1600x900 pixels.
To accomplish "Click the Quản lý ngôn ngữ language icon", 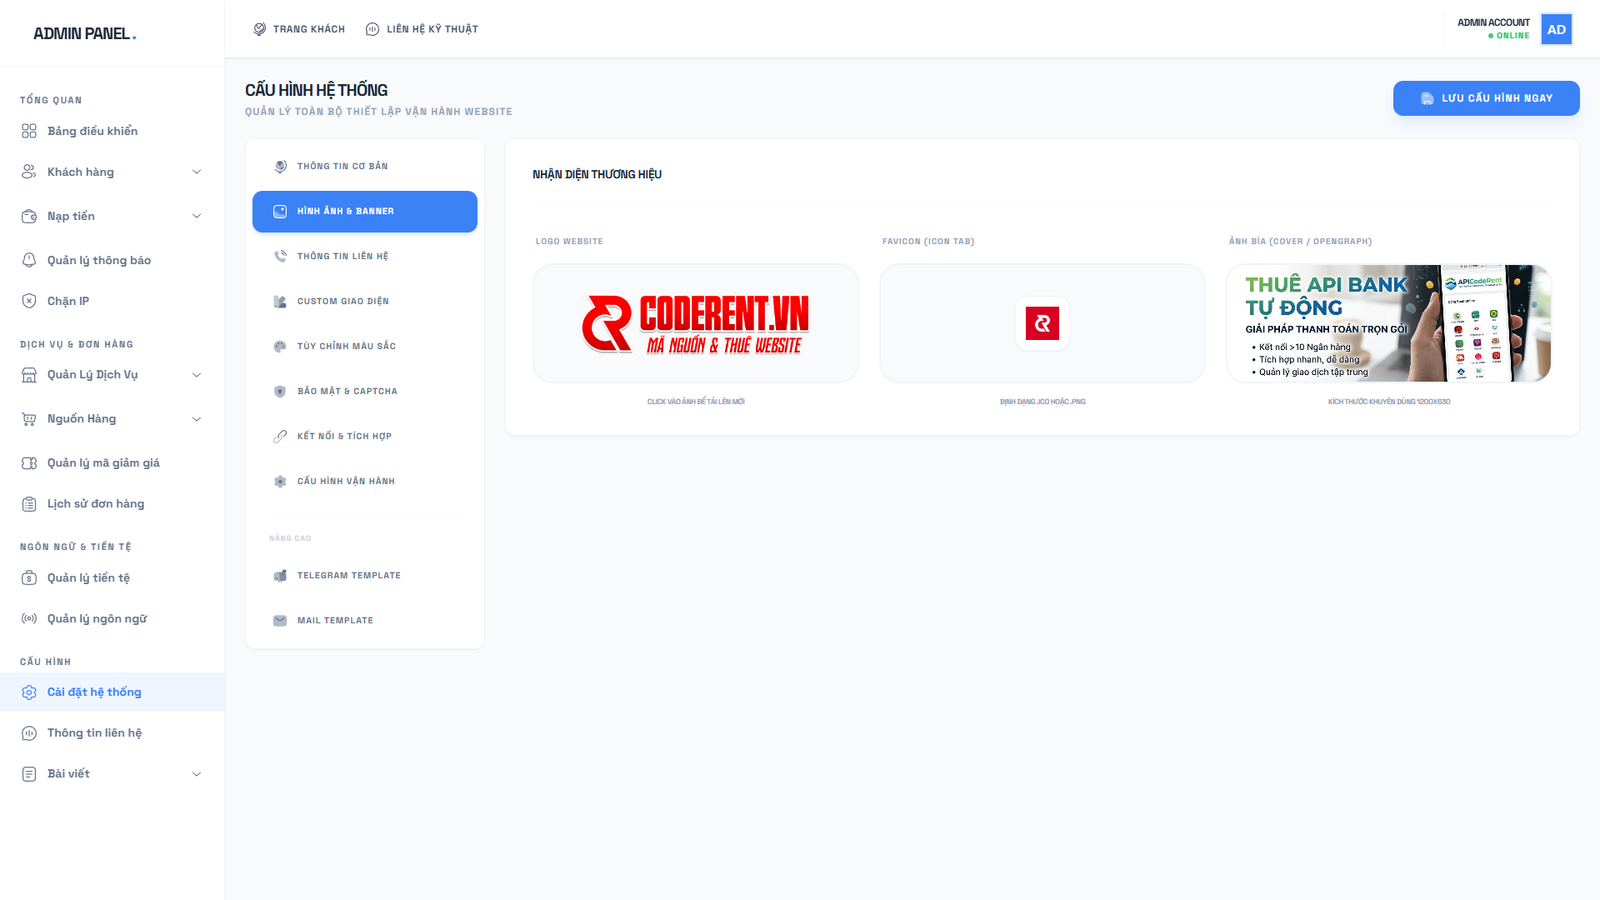I will click(28, 618).
